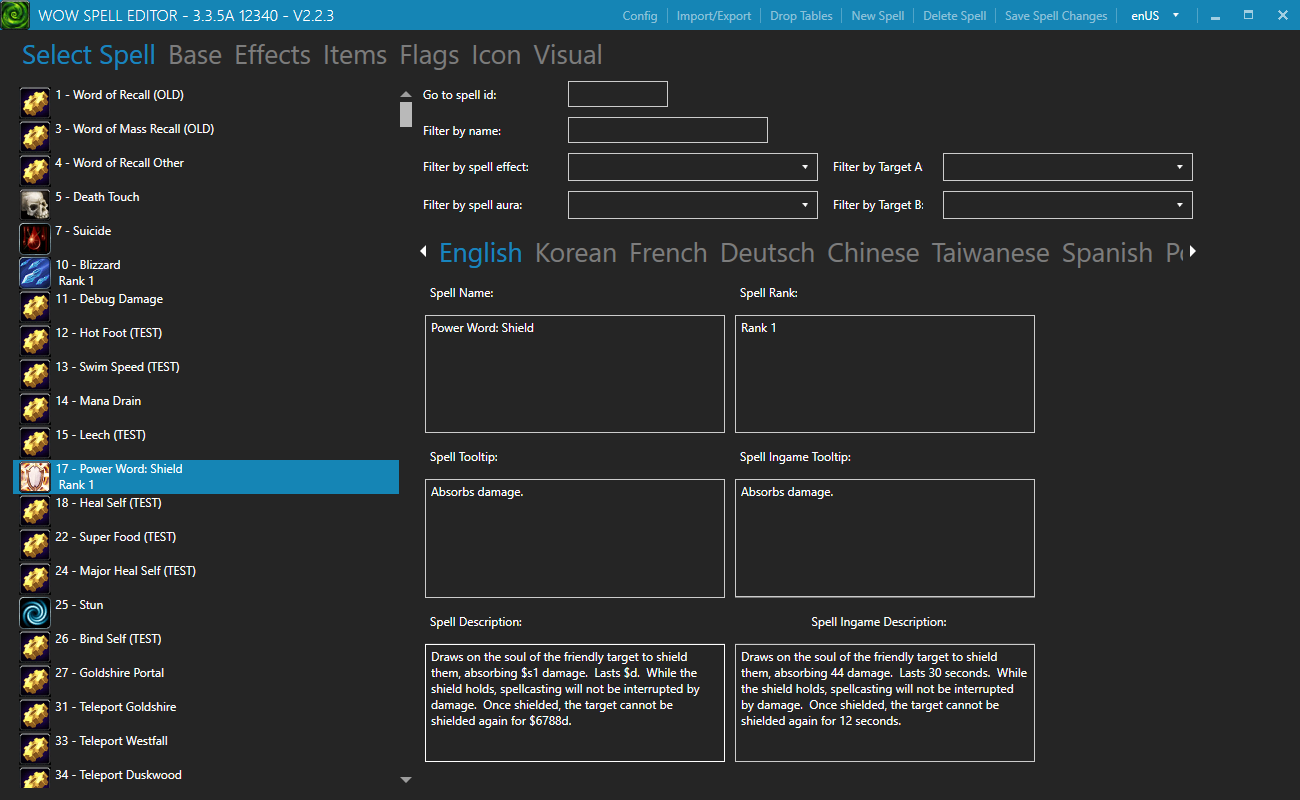Open the Filter by Target A dropdown

click(1068, 167)
